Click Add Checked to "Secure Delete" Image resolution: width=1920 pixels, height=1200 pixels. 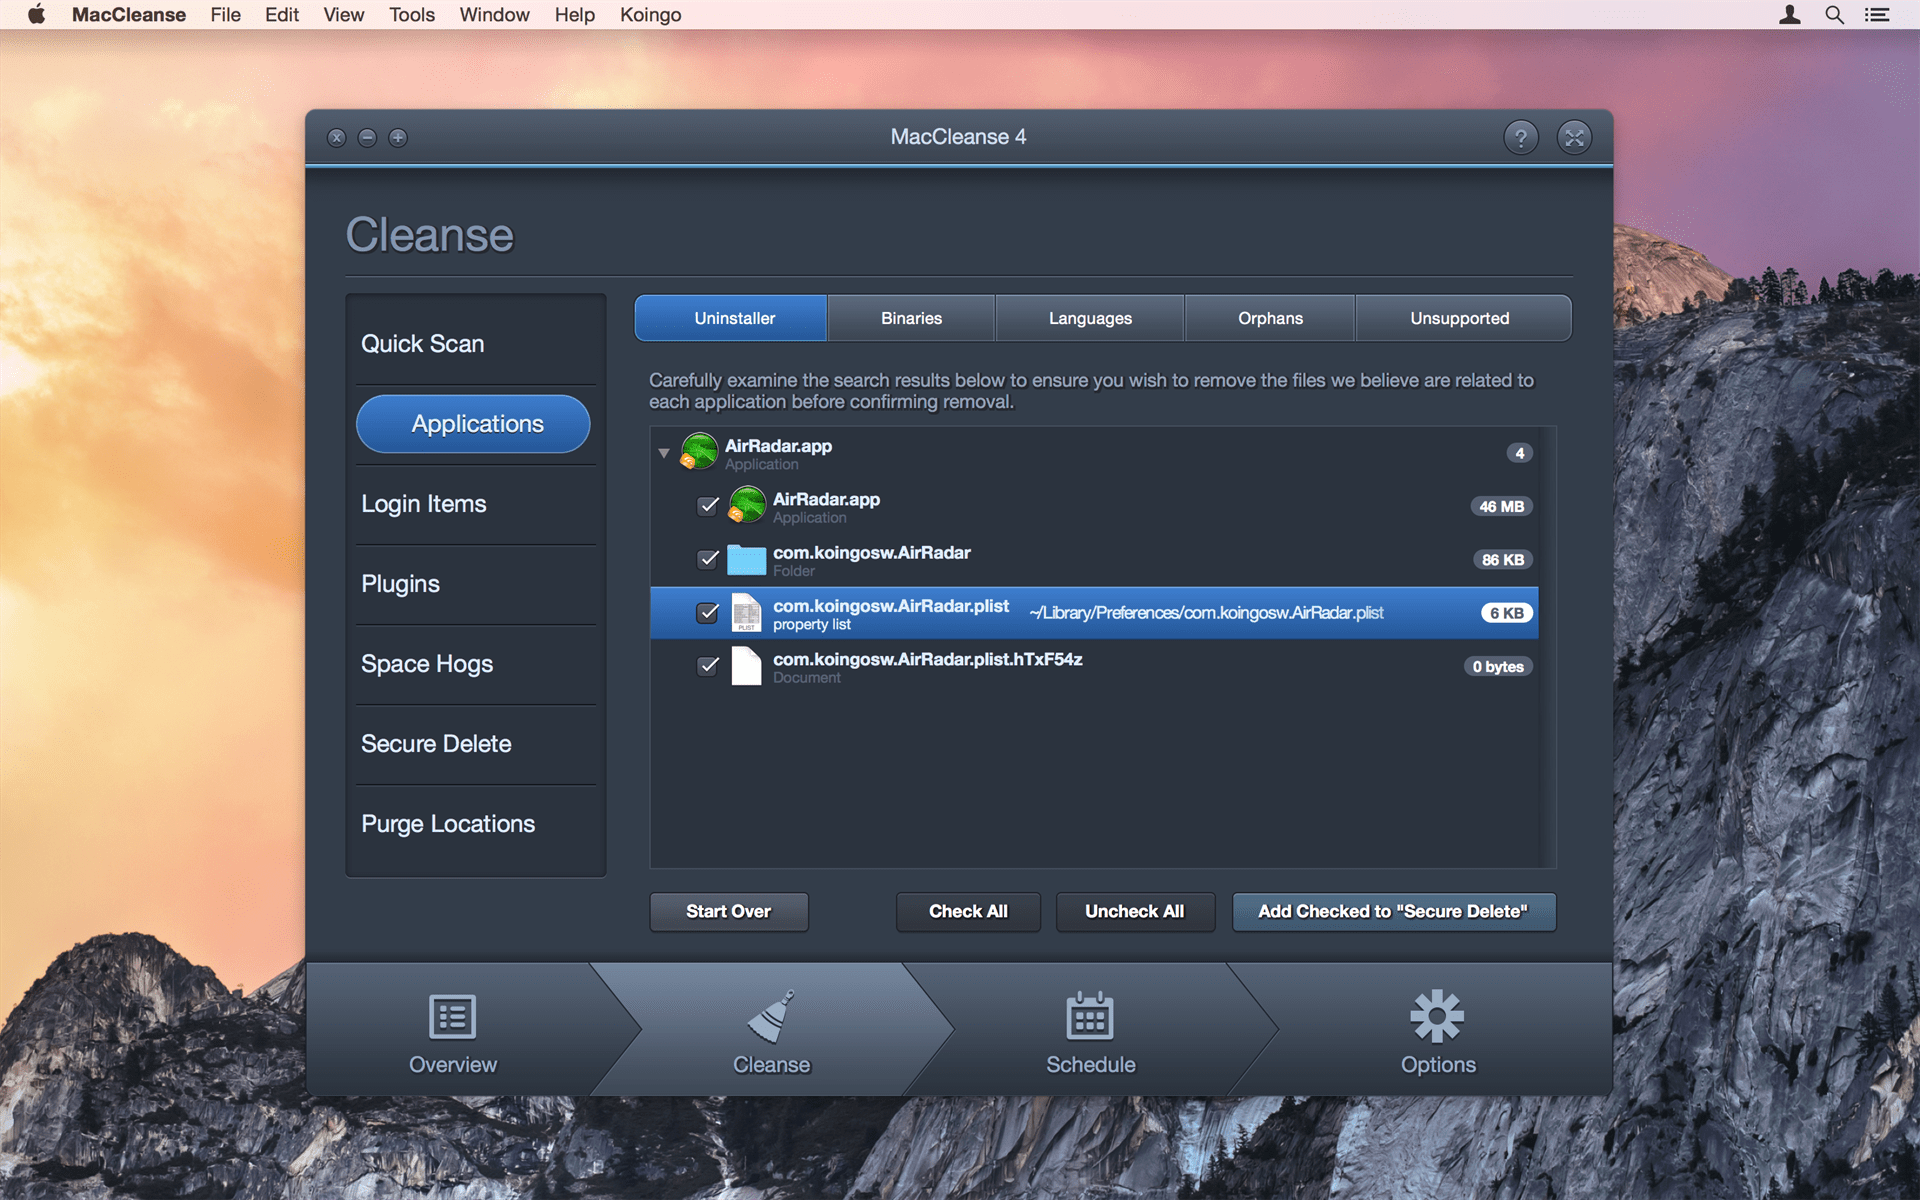point(1393,911)
